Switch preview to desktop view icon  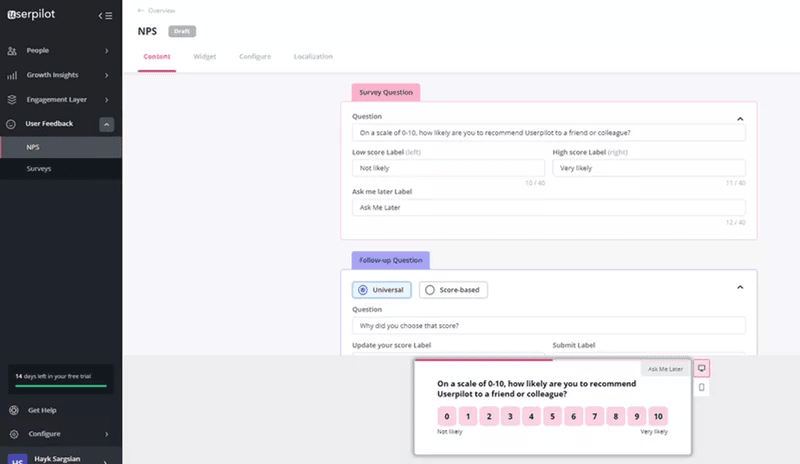[702, 368]
